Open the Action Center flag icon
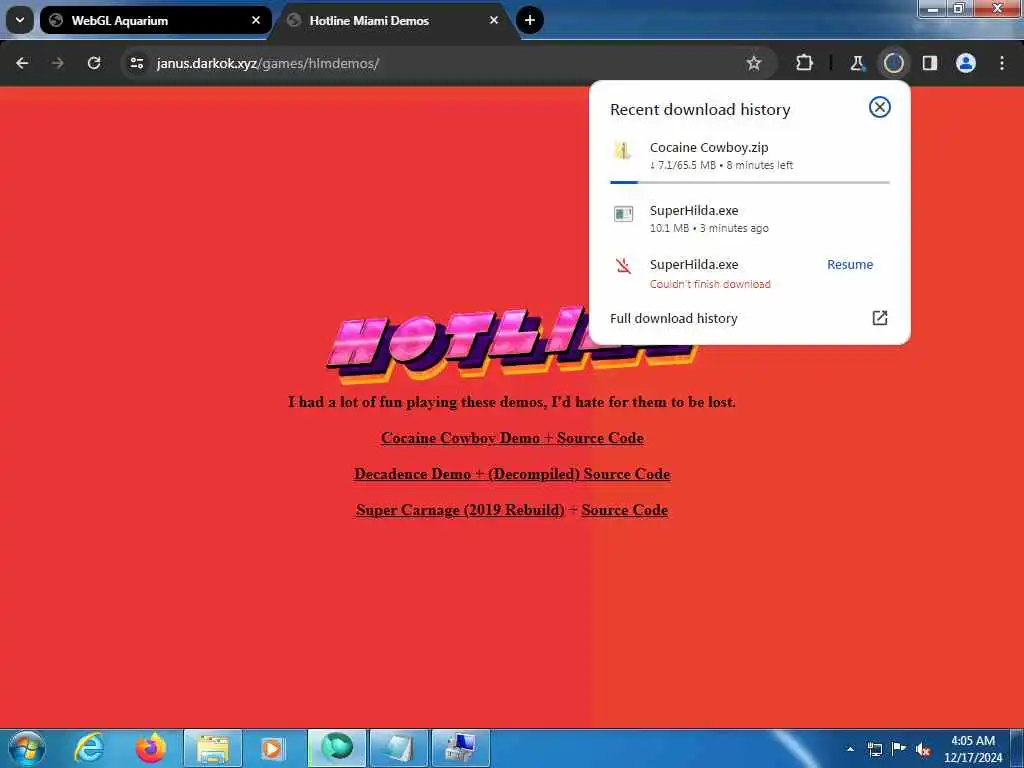Screen dimensions: 1024x768 click(899, 748)
